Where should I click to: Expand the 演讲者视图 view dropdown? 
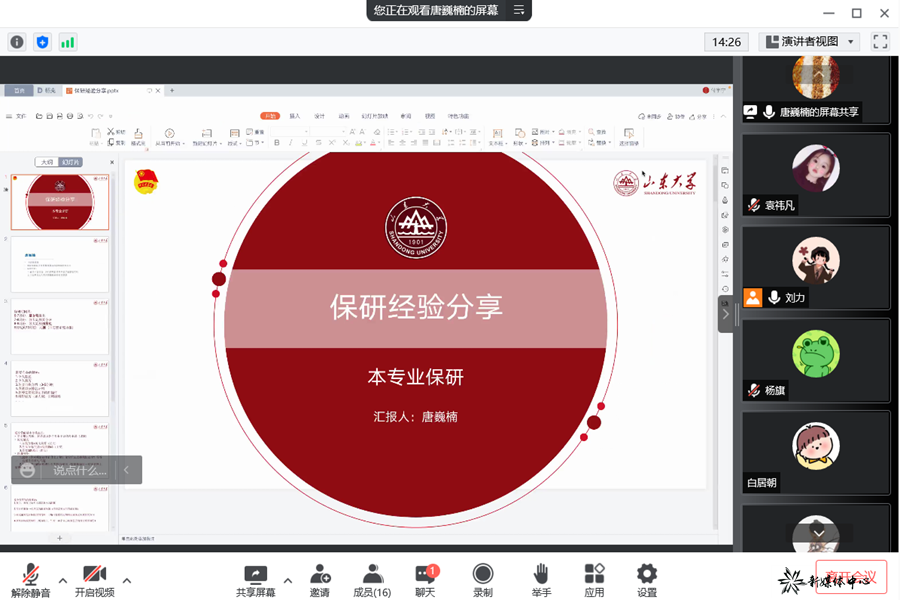click(810, 42)
